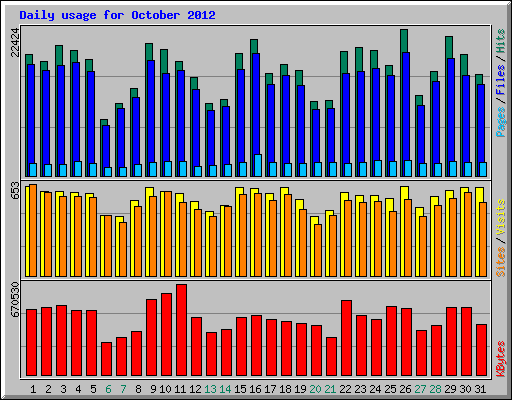Click the blue 'Files' legend label
Image resolution: width=512 pixels, height=400 pixels.
click(501, 79)
